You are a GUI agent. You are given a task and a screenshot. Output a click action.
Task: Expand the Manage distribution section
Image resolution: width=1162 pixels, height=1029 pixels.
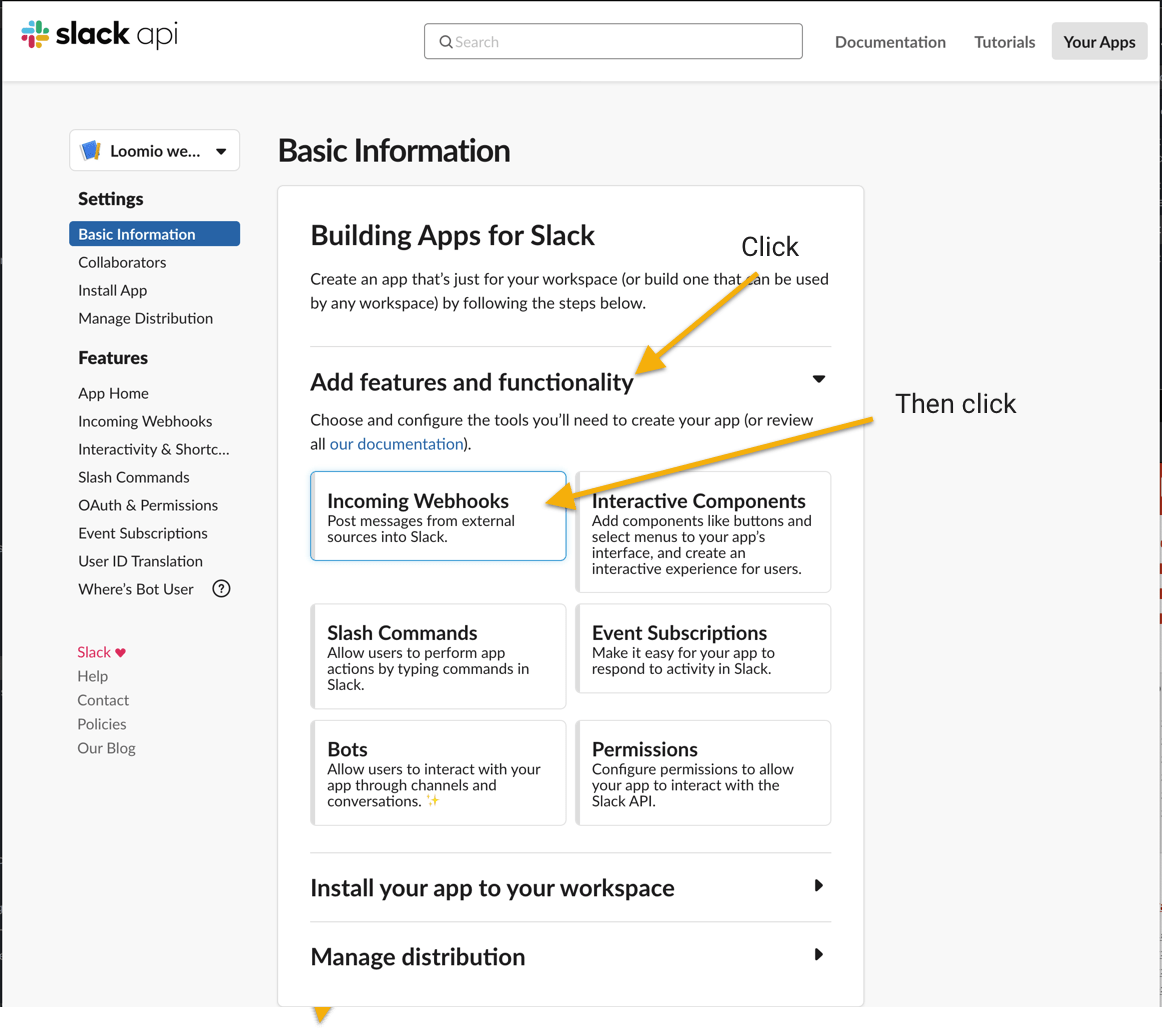818,954
